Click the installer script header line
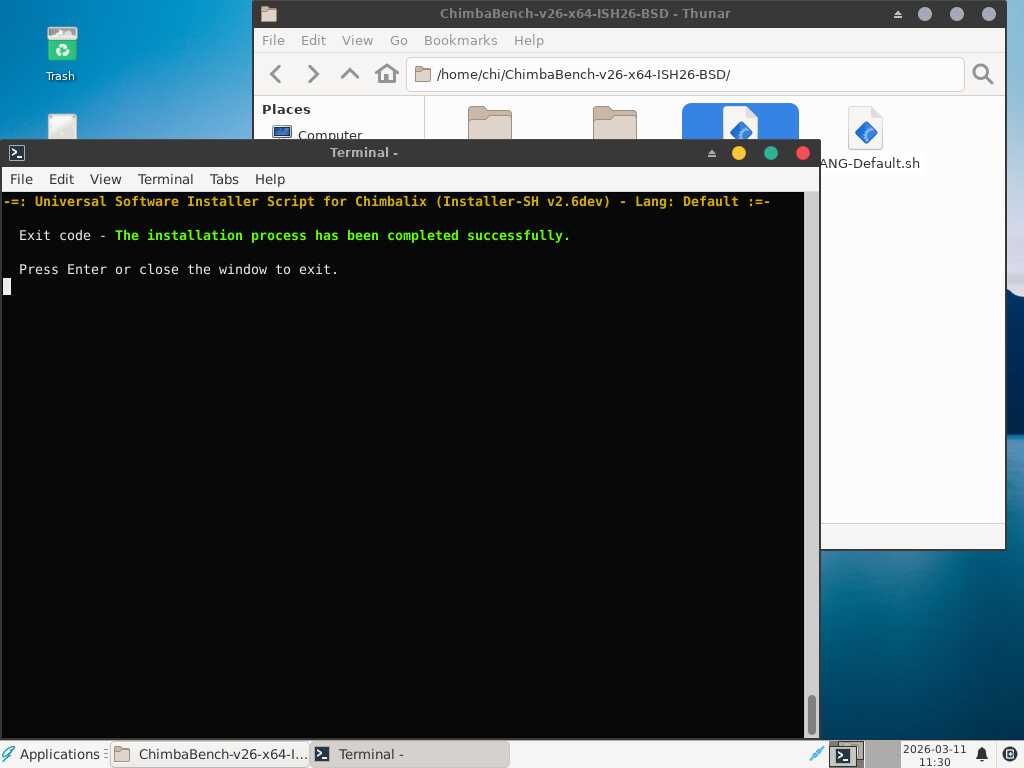 click(387, 201)
